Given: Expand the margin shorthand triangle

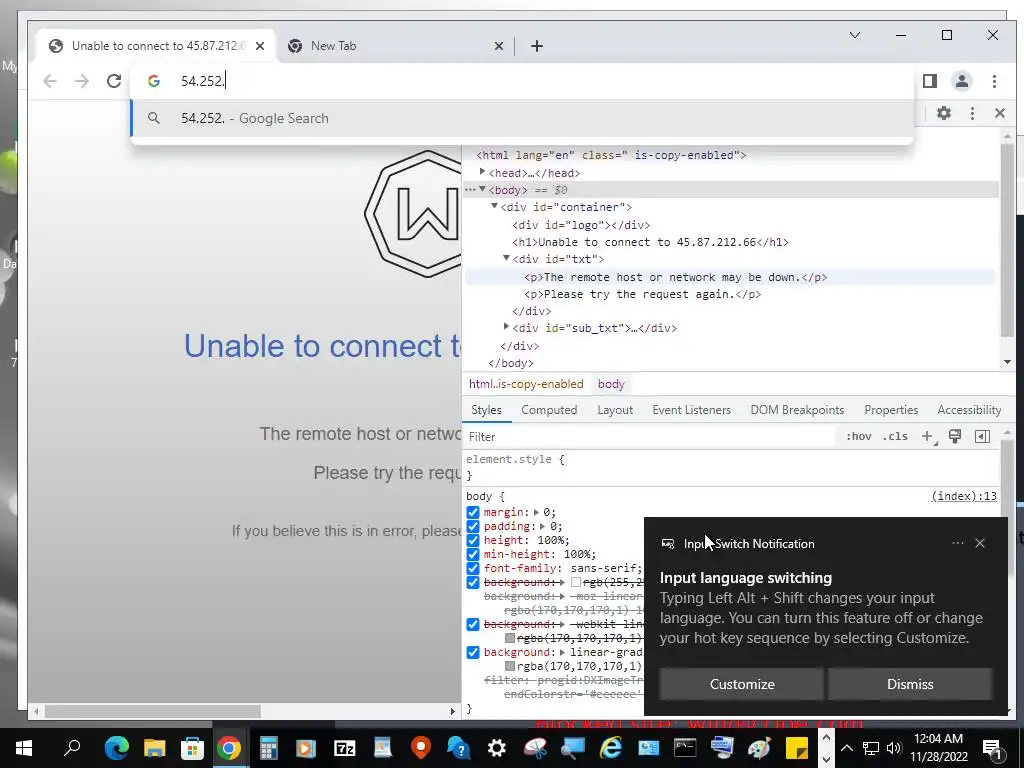Looking at the screenshot, I should pos(537,513).
